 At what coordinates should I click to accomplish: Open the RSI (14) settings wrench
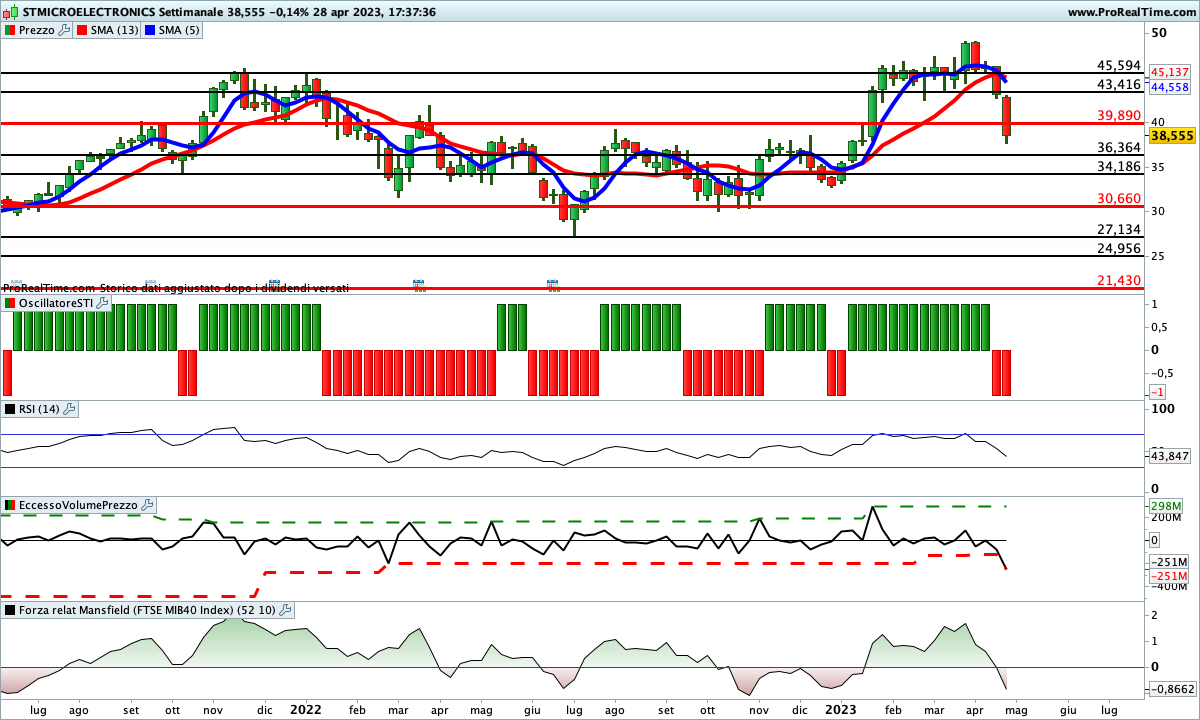(70, 409)
